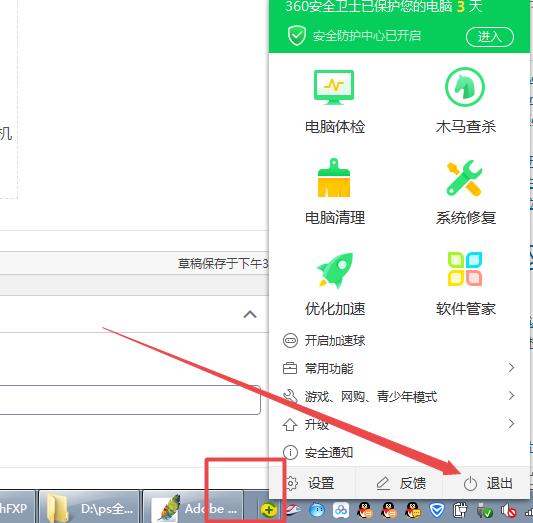Click the draft saved status 草稿保存于下午
Screen dimensions: 533x523
223,263
